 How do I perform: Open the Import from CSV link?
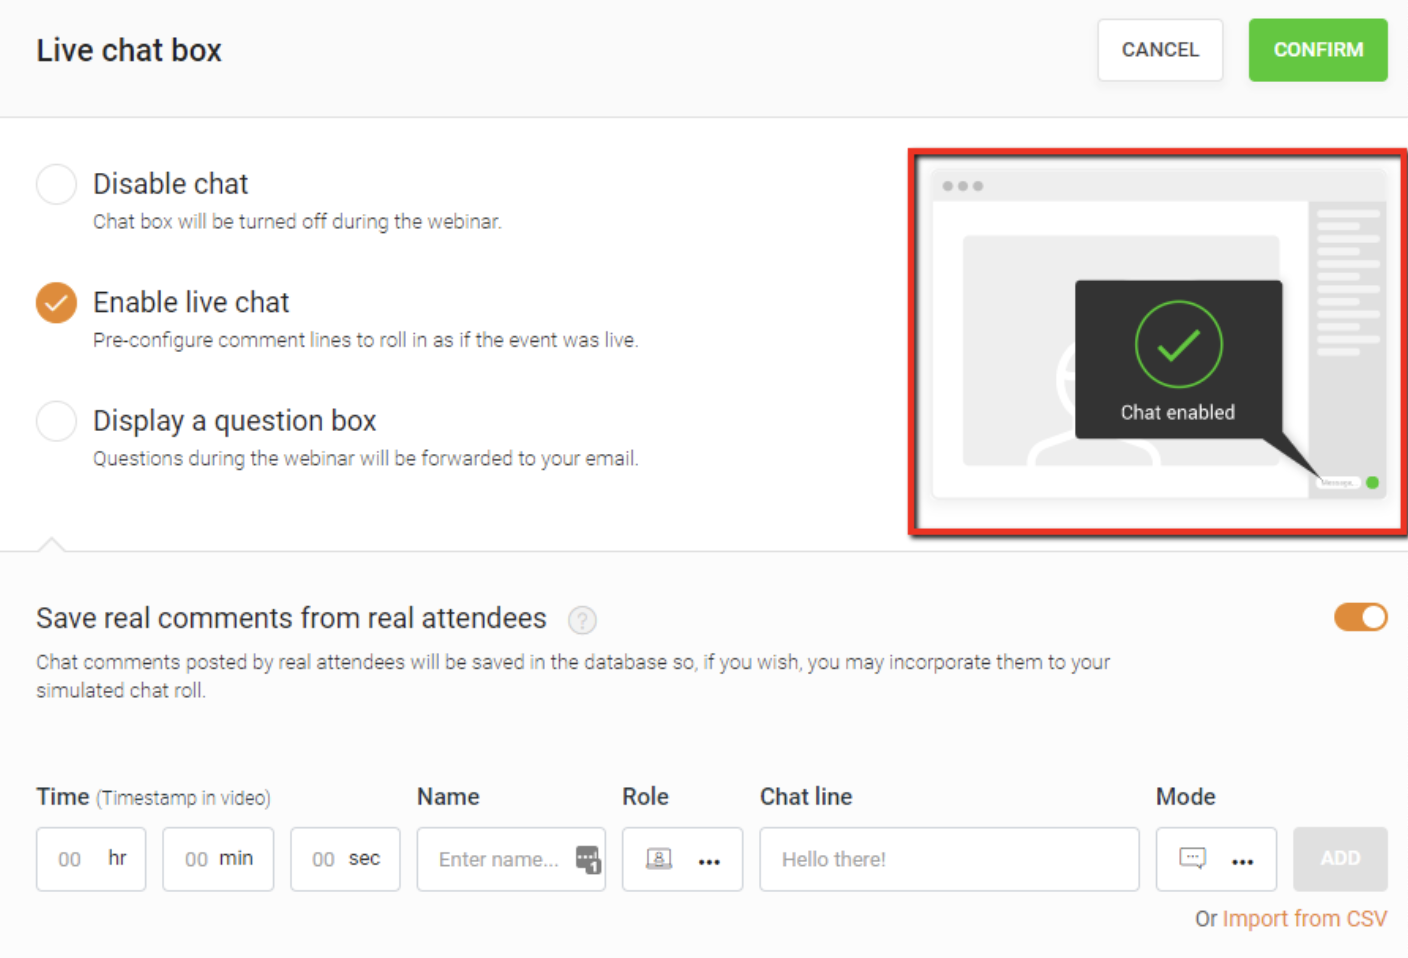point(1305,918)
